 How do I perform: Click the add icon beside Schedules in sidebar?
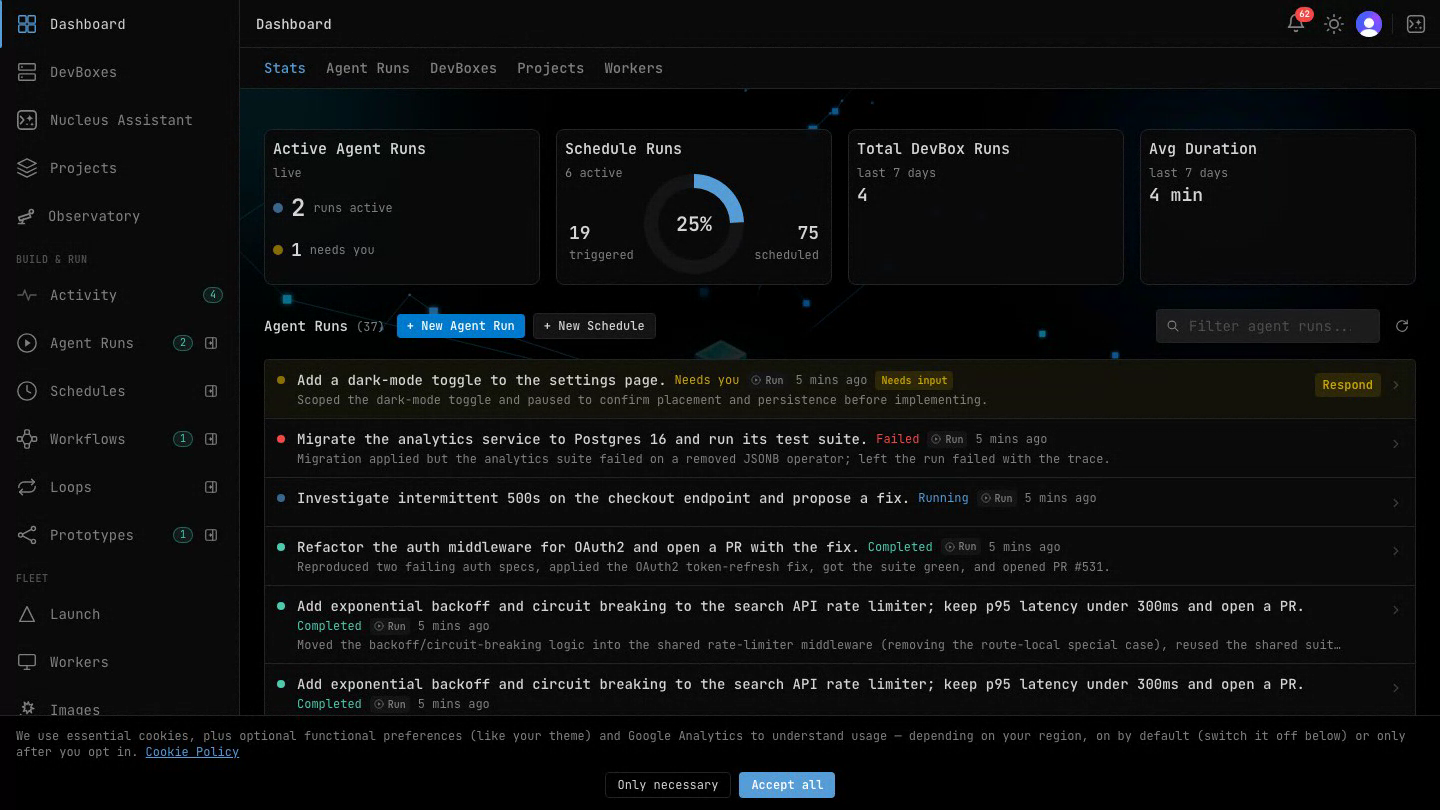pos(211,391)
